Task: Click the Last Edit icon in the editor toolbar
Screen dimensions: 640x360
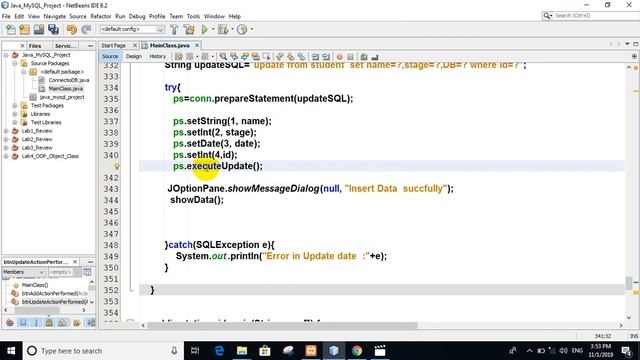Action: (x=178, y=56)
